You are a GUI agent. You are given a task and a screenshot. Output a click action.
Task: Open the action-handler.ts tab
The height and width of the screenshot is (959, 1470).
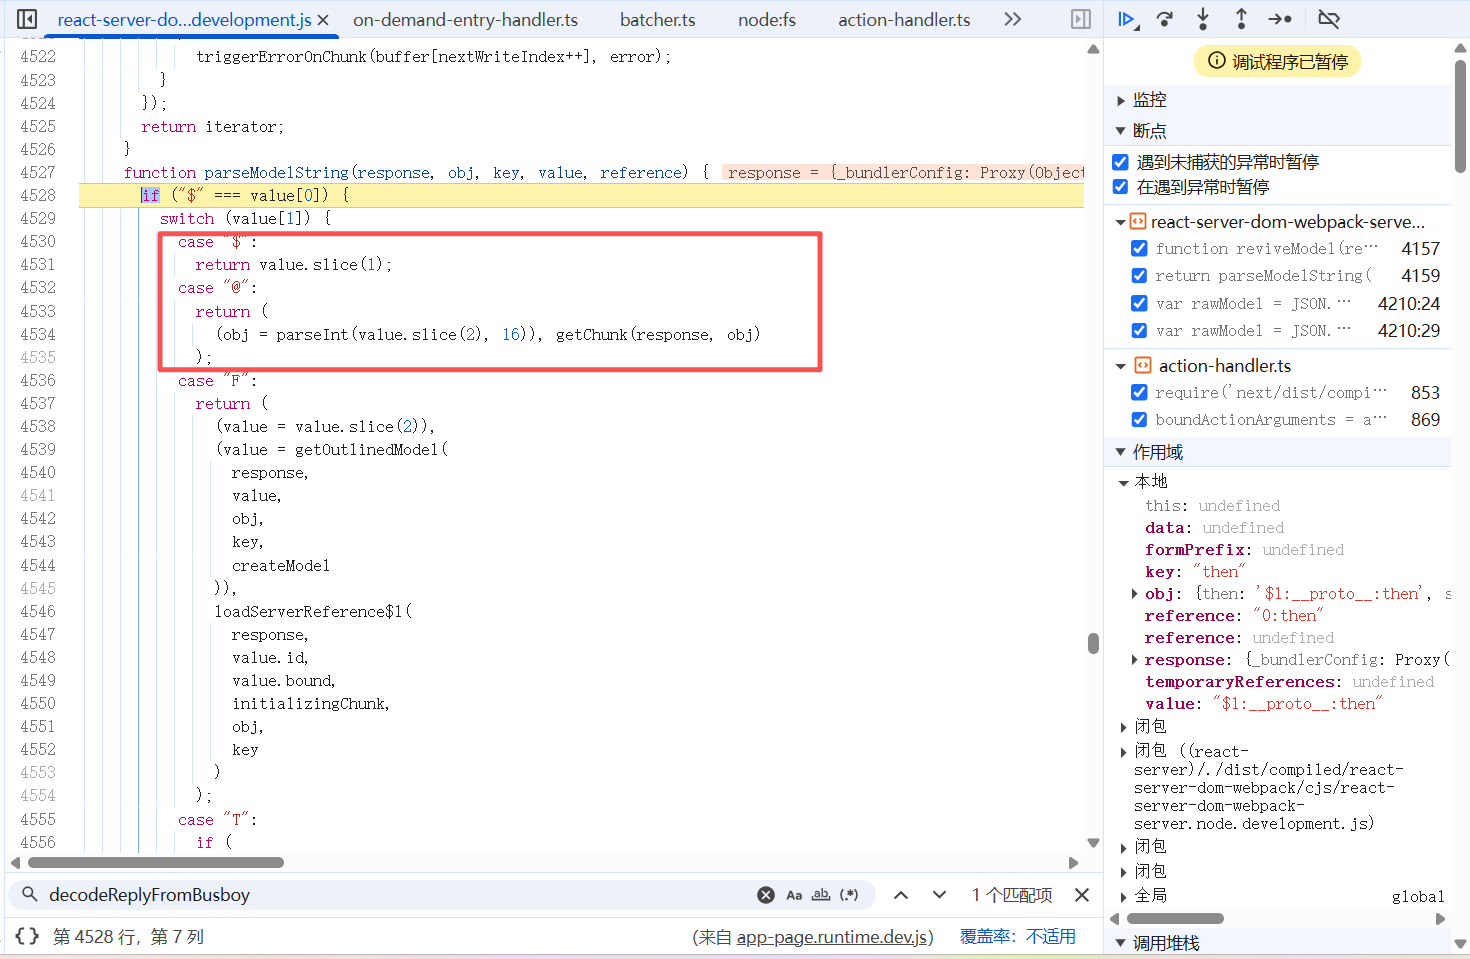coord(904,20)
